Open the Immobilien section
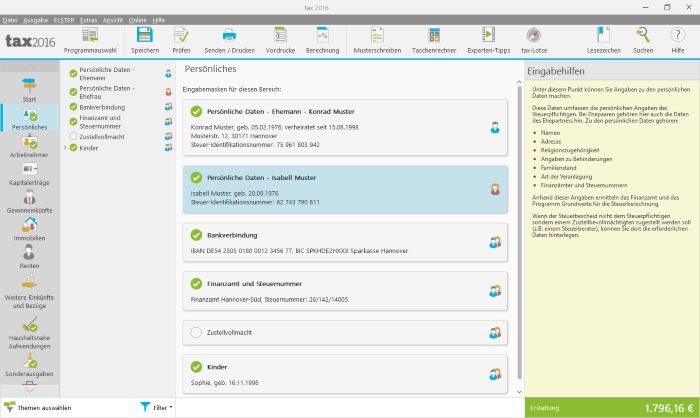 click(x=29, y=230)
